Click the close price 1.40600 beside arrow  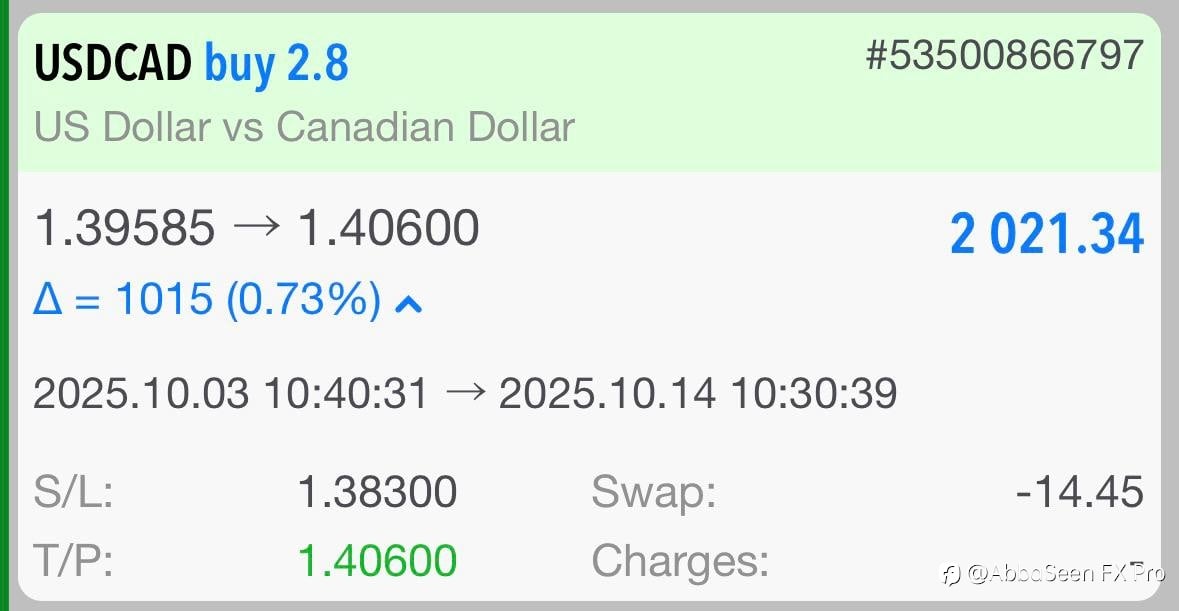(389, 229)
